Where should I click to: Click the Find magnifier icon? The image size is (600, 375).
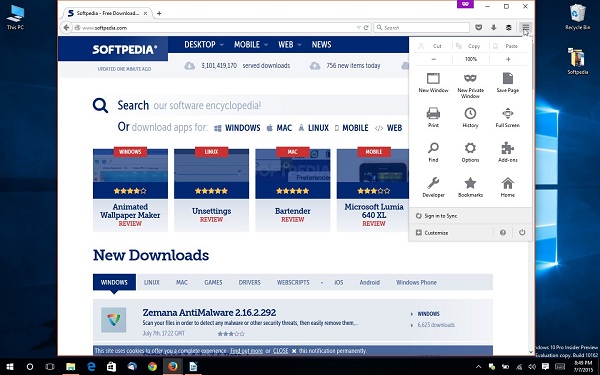(x=433, y=148)
